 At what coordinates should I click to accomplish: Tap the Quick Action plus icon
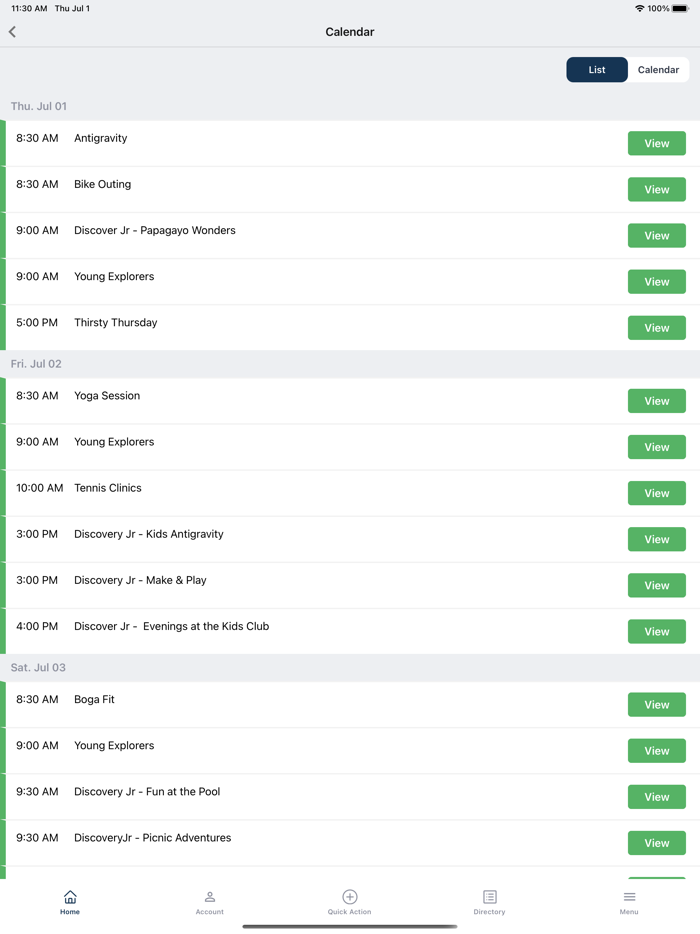350,897
